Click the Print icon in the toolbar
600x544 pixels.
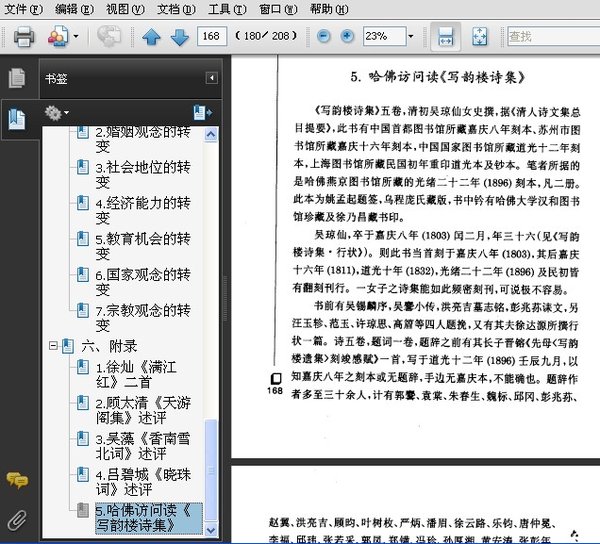tap(24, 37)
